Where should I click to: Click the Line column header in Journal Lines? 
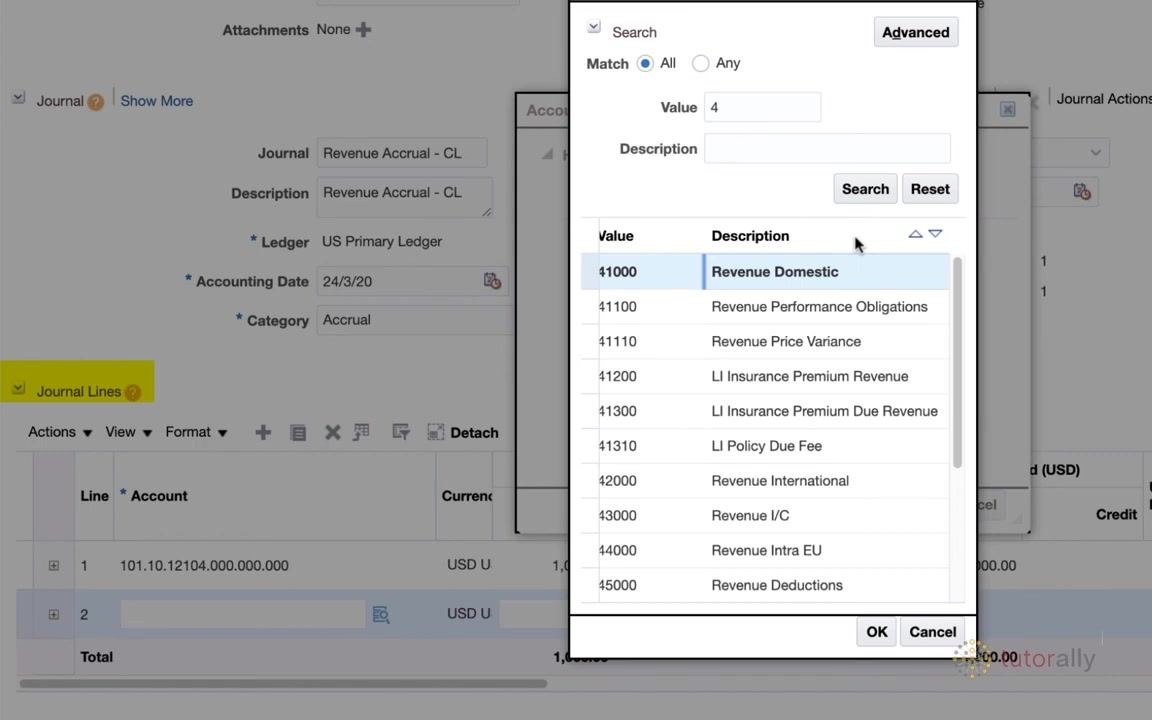point(94,496)
